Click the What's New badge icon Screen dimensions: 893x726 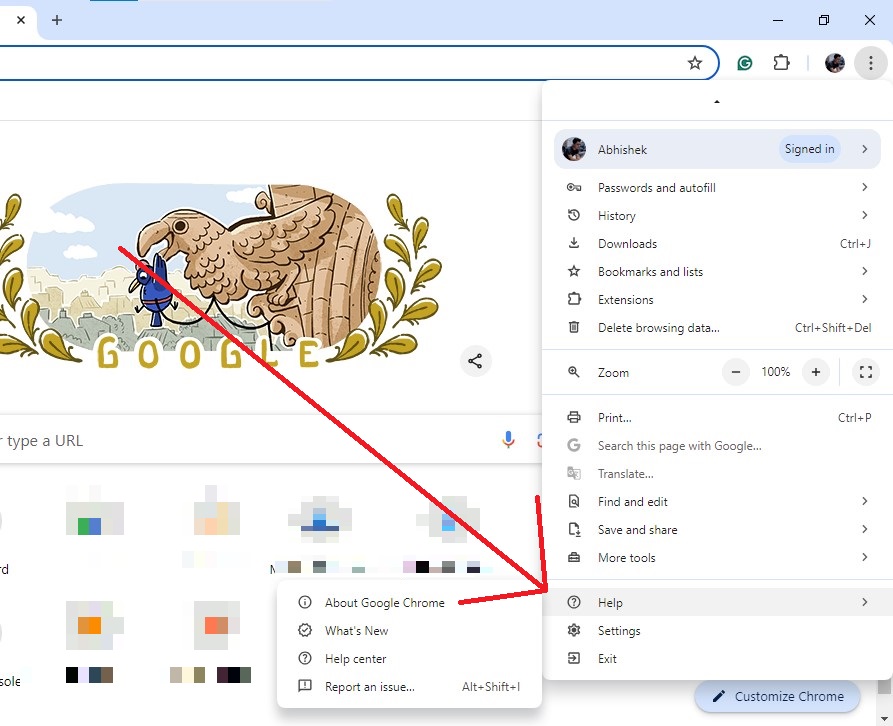pyautogui.click(x=305, y=630)
